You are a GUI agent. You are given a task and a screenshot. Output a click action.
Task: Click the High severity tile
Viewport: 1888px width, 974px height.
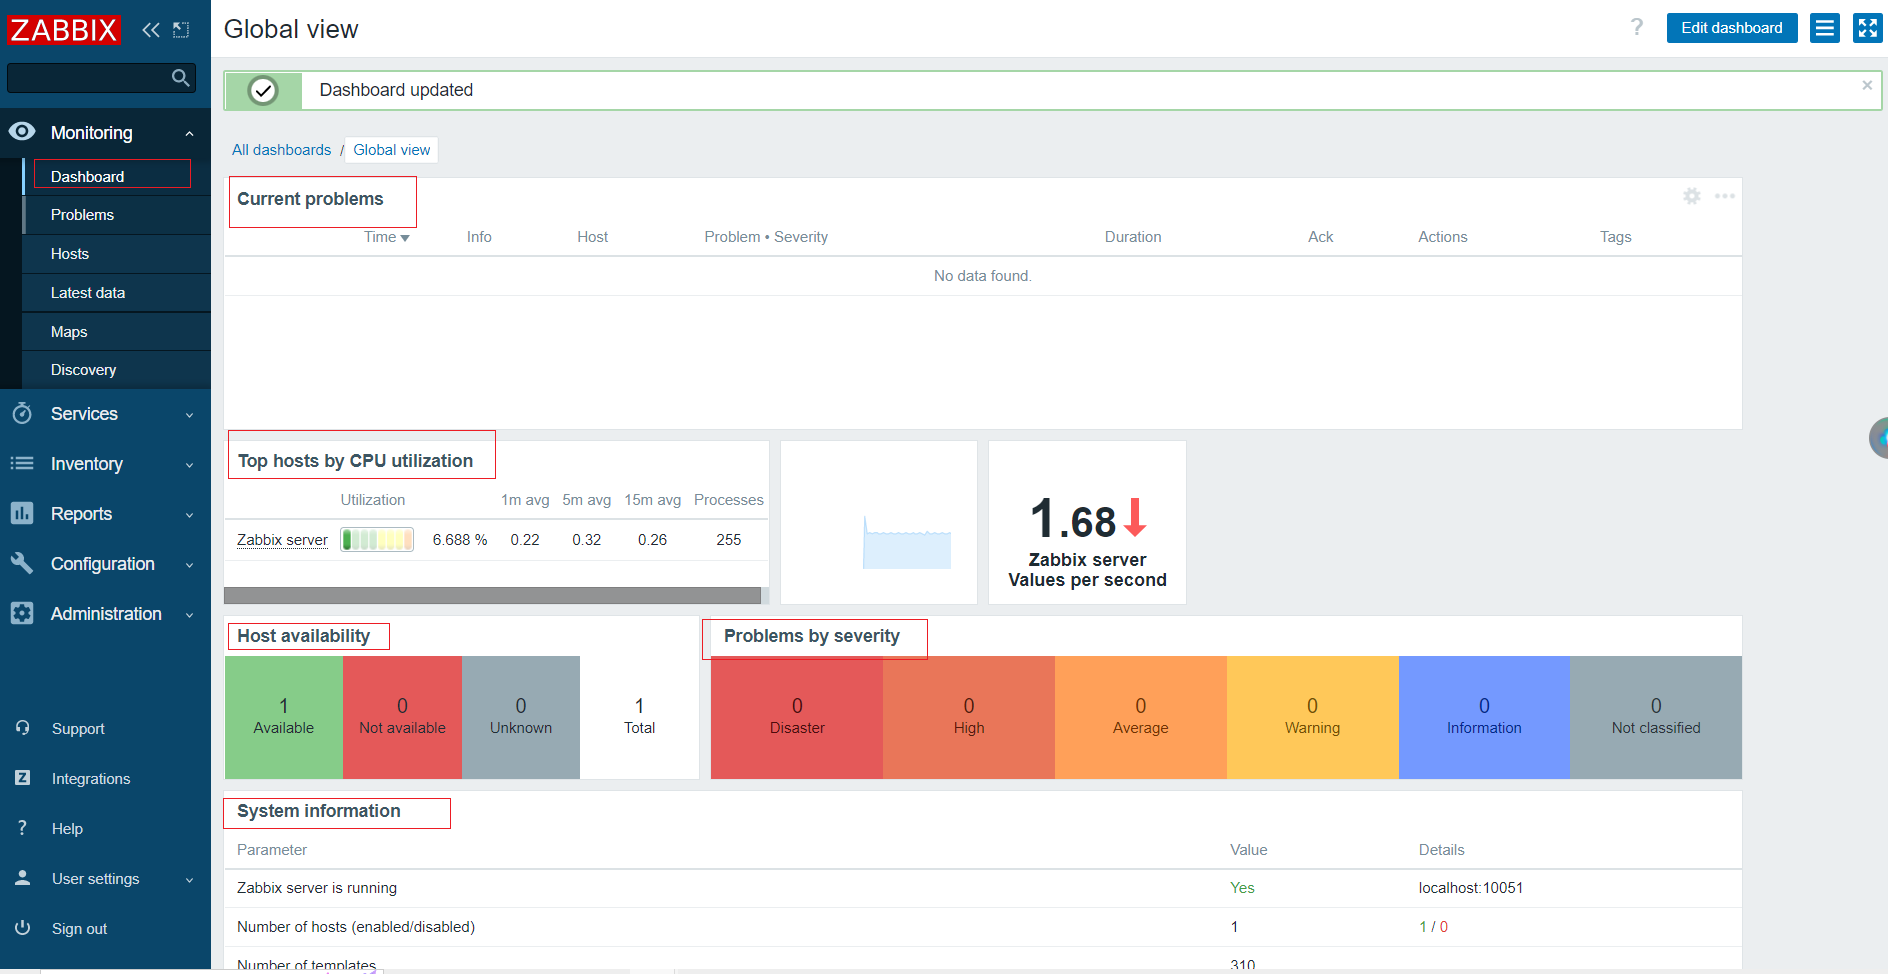coord(969,717)
